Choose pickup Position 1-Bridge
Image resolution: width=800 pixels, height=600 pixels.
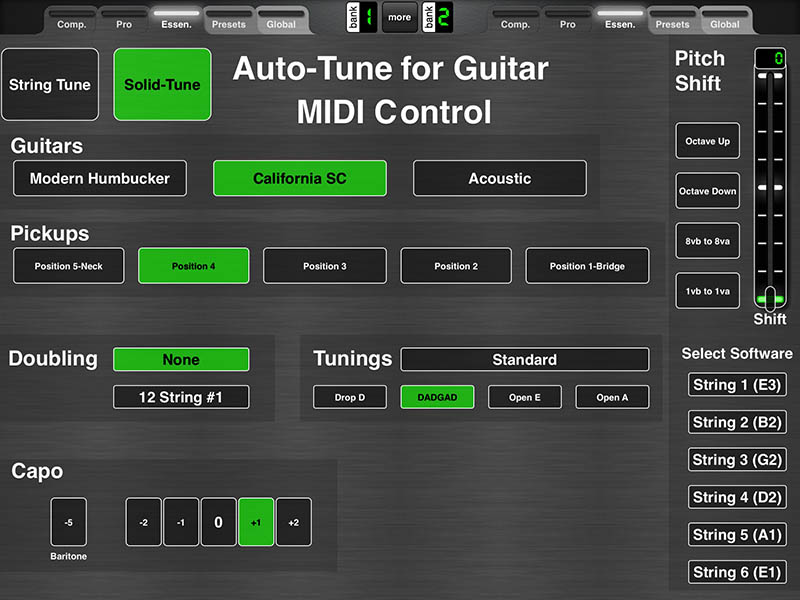[x=587, y=266]
